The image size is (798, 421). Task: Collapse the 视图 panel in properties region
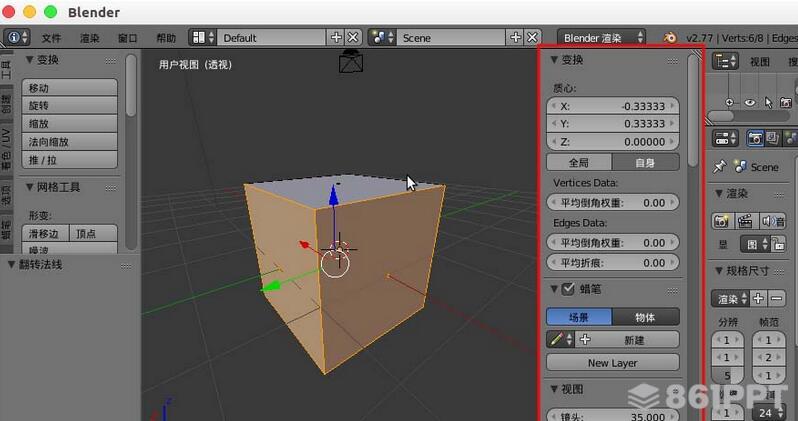point(554,389)
